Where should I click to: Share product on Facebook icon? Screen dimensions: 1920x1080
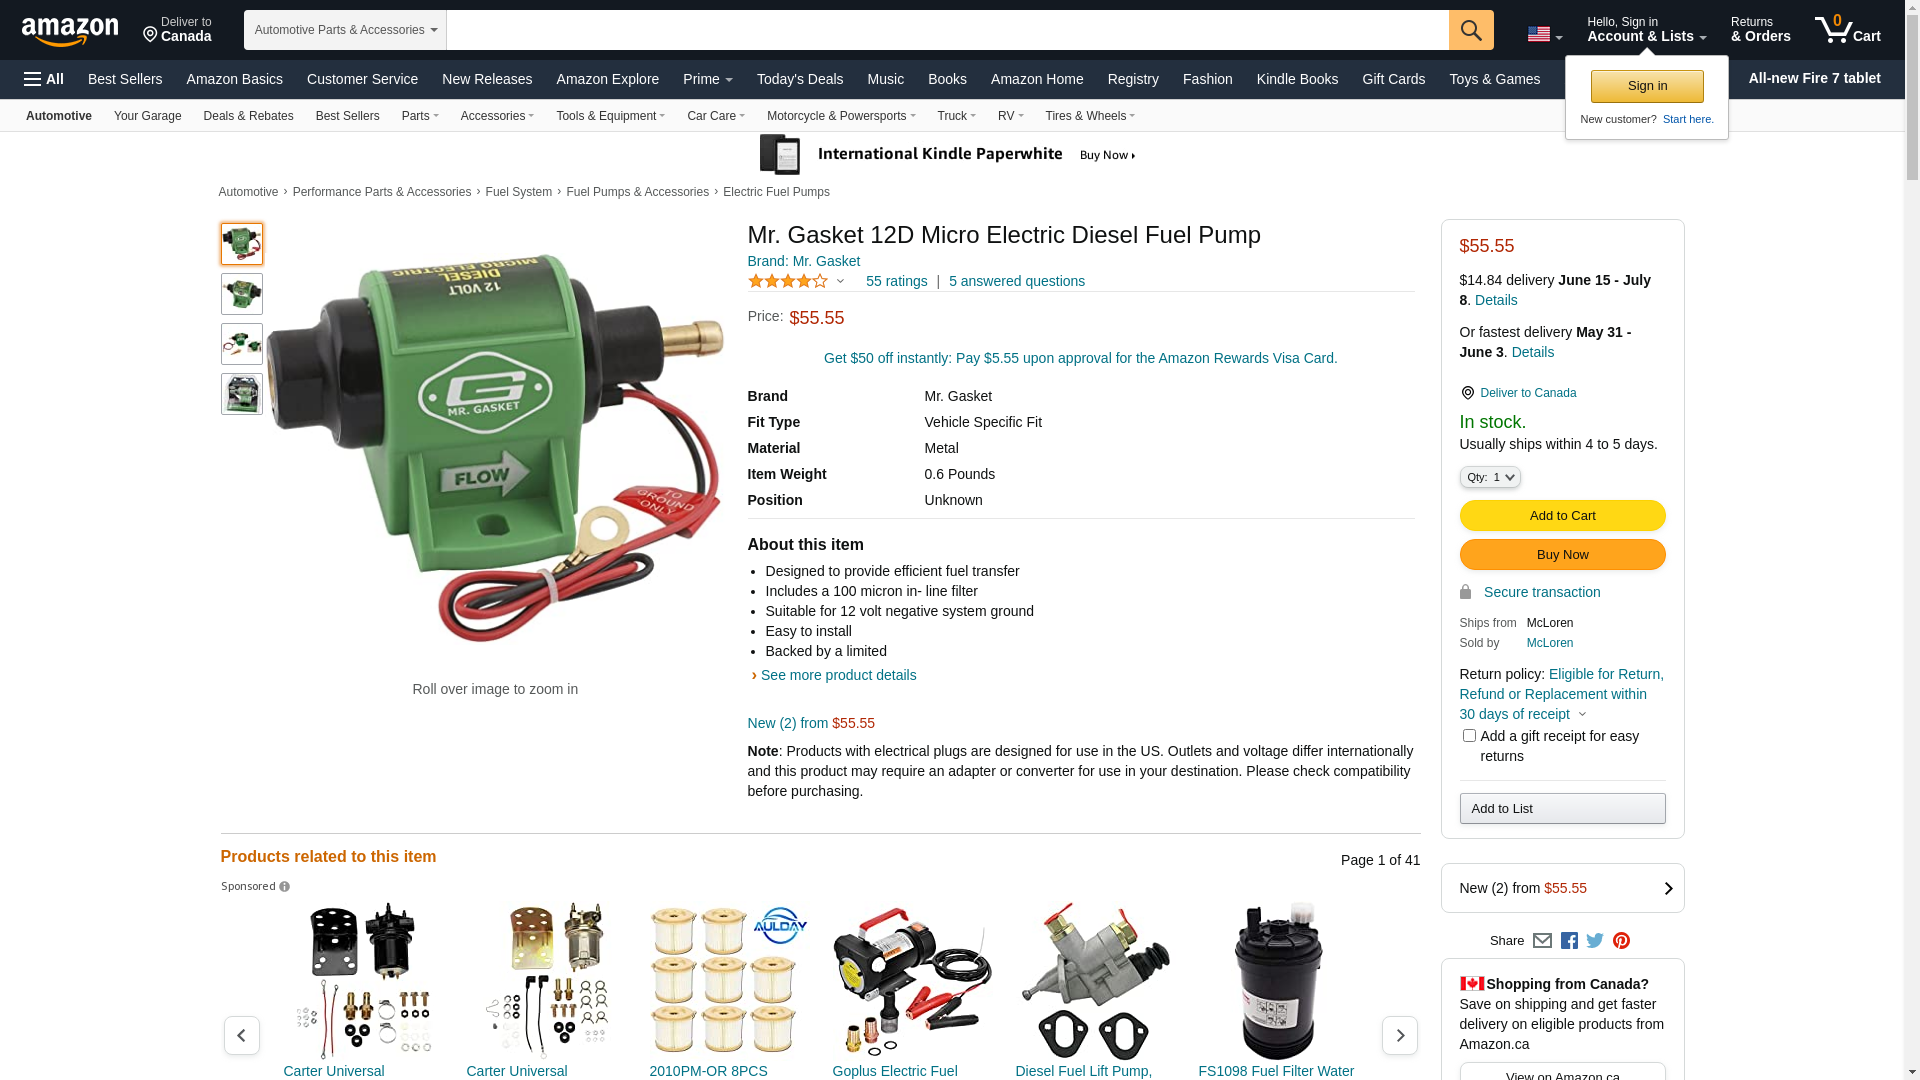tap(1569, 941)
